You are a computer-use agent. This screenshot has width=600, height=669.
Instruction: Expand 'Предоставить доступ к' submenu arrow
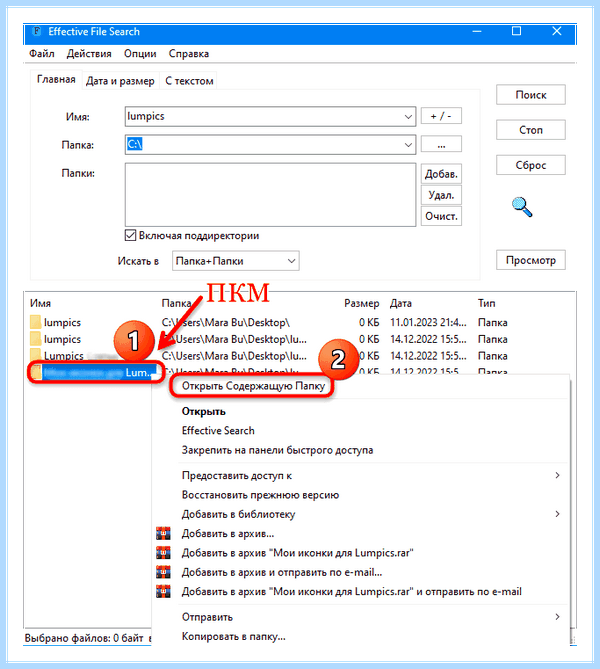pyautogui.click(x=557, y=475)
